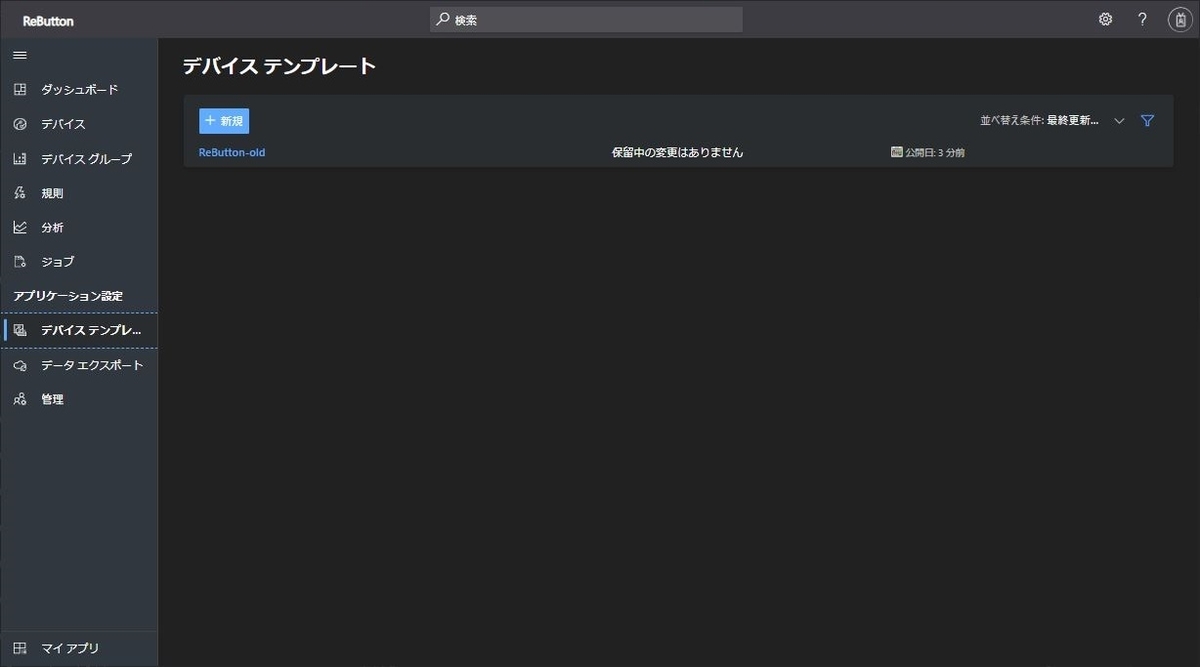This screenshot has height=667, width=1200.
Task: Click inside the 検索 search field
Action: 585,18
